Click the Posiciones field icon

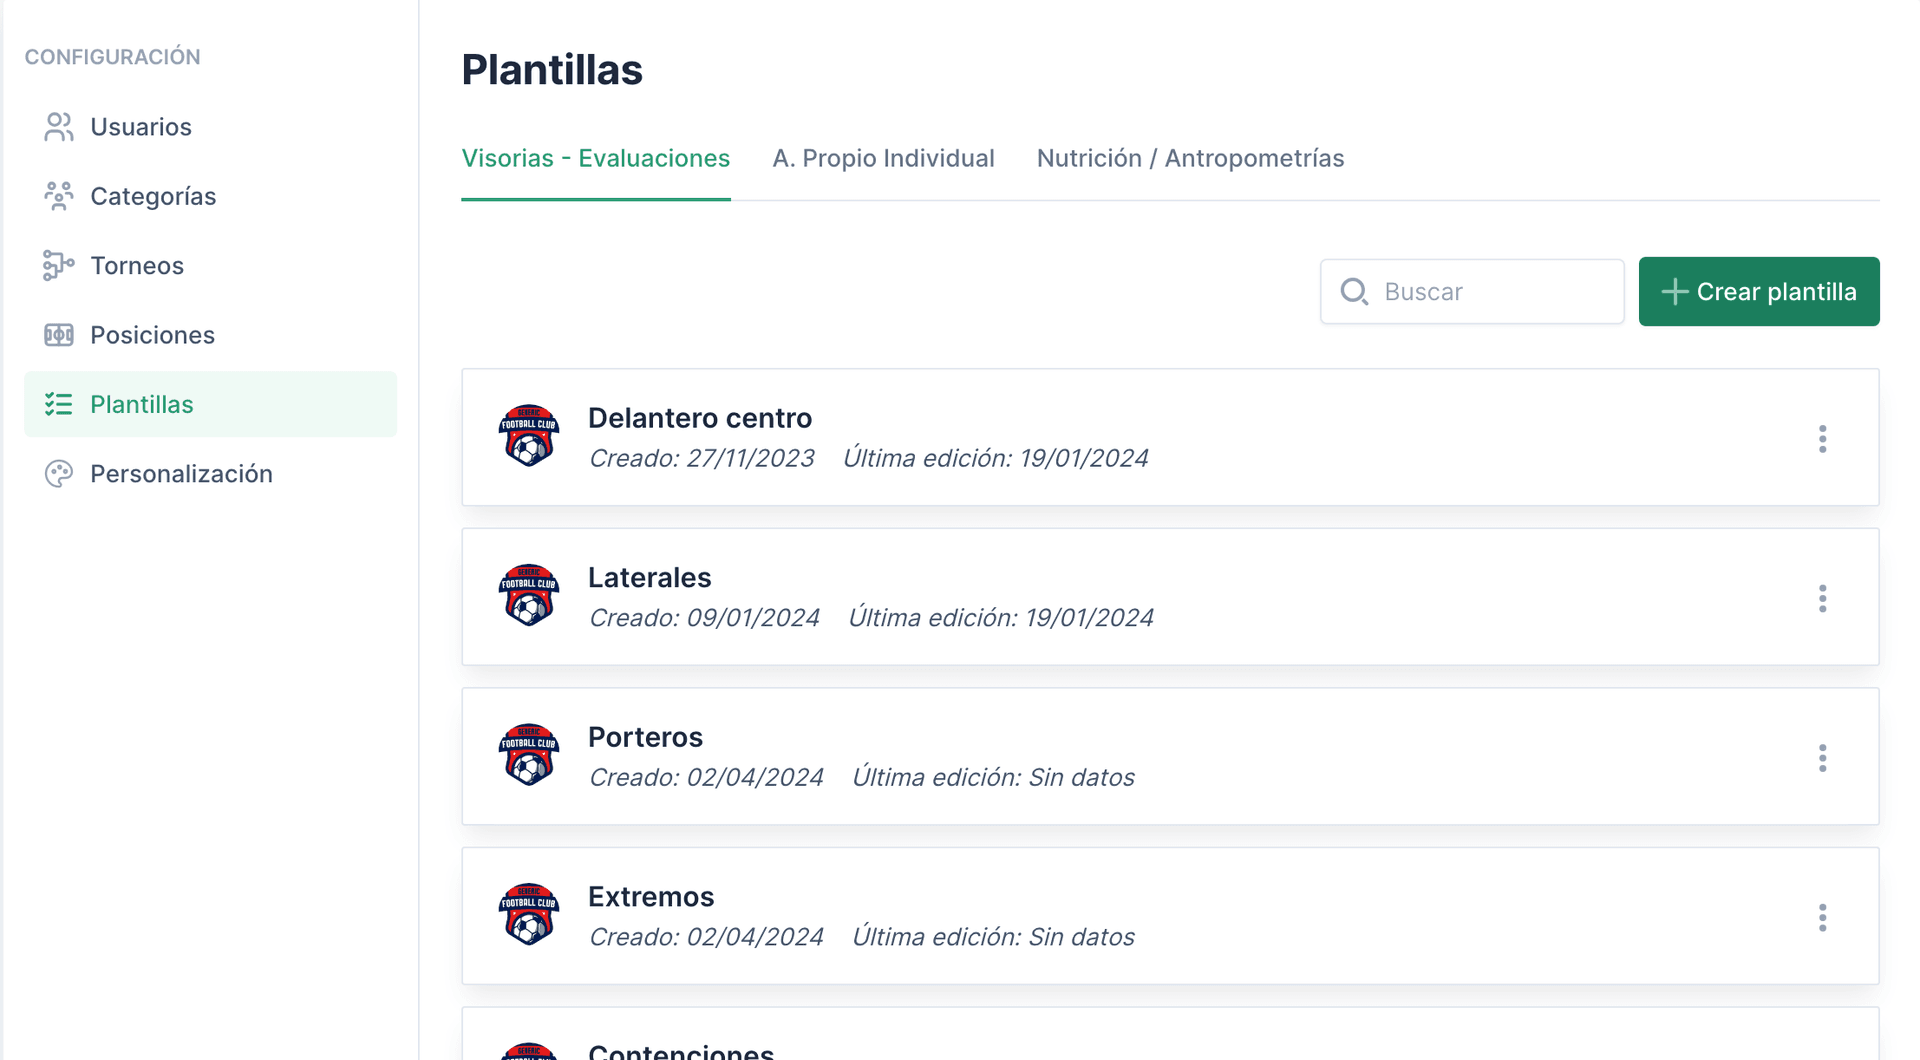(x=58, y=335)
